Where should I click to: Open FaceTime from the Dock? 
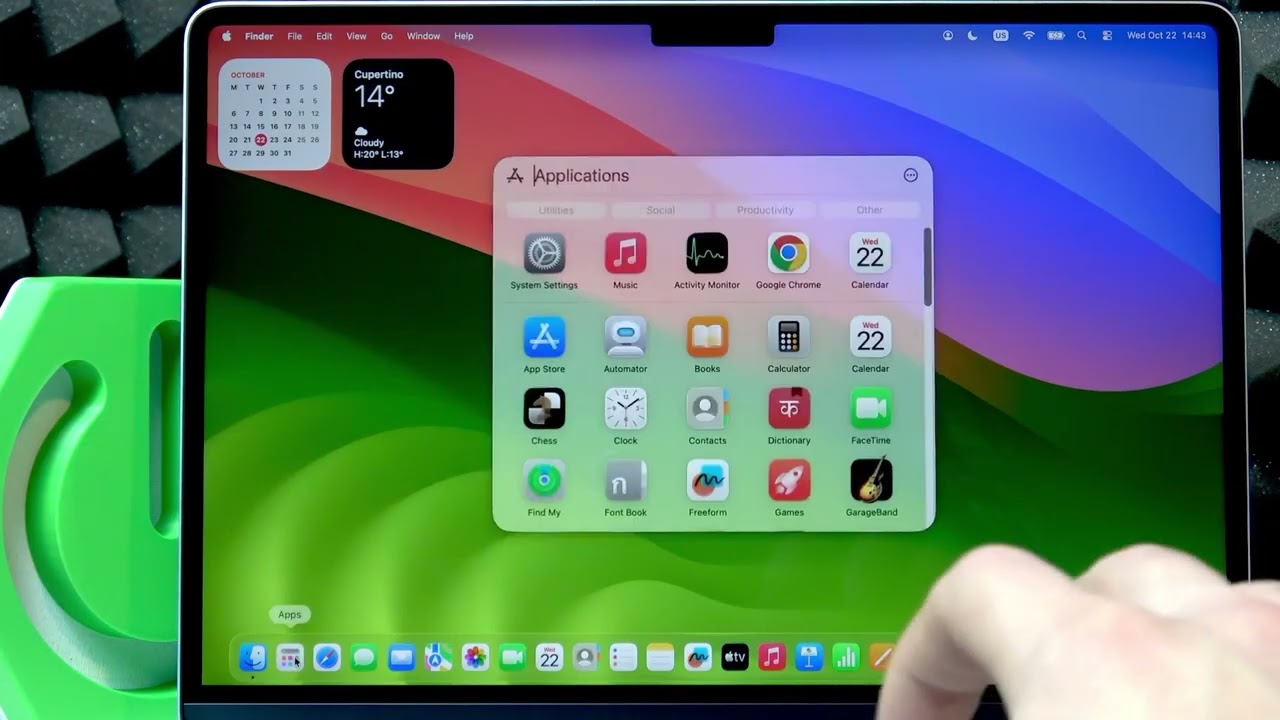click(512, 657)
